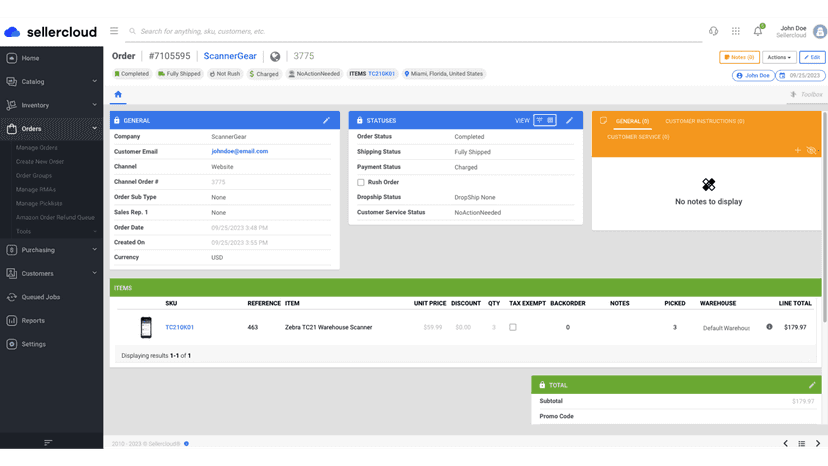Open the notifications bell

coord(758,31)
